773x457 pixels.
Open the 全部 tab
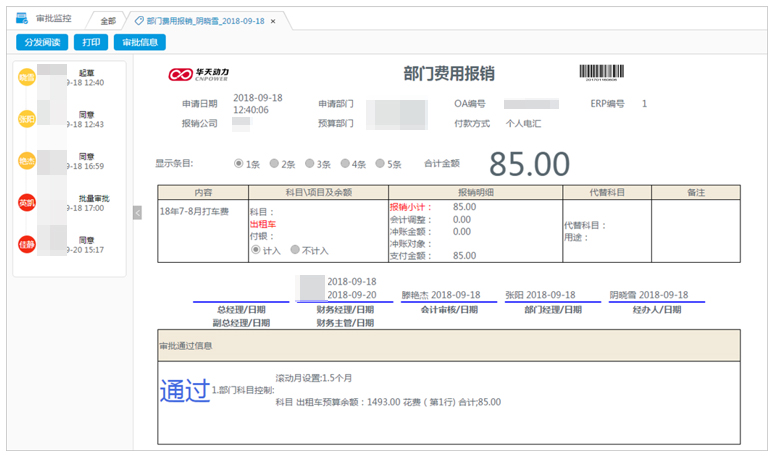[108, 21]
